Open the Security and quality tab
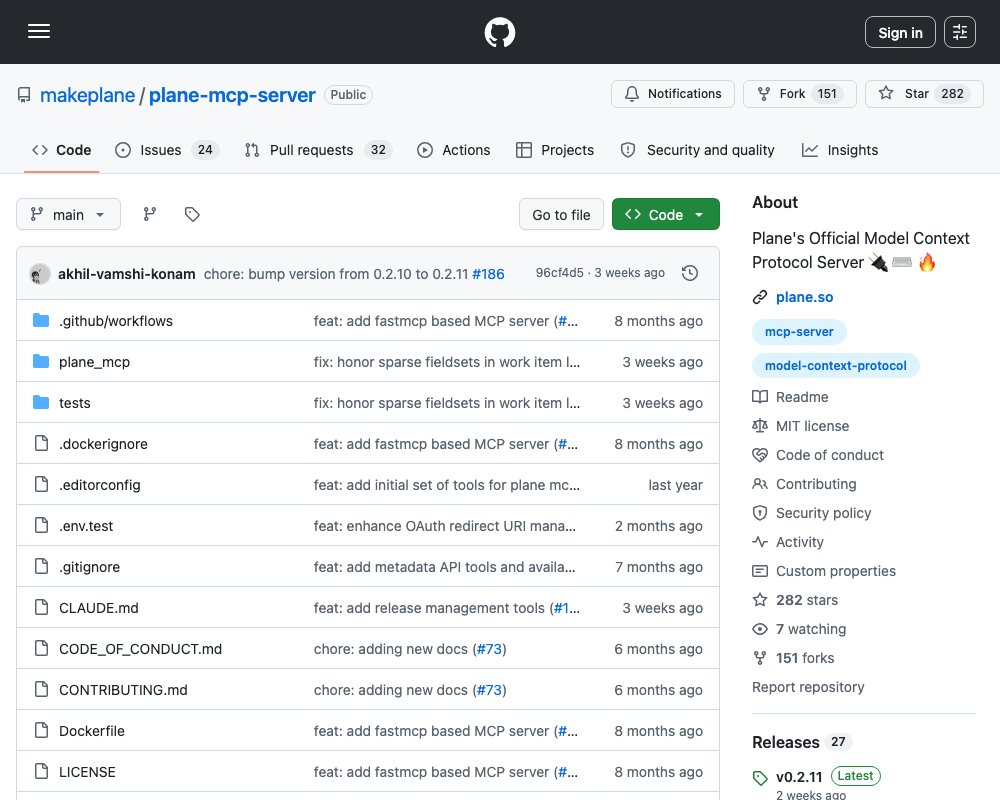This screenshot has width=1000, height=800. (698, 150)
